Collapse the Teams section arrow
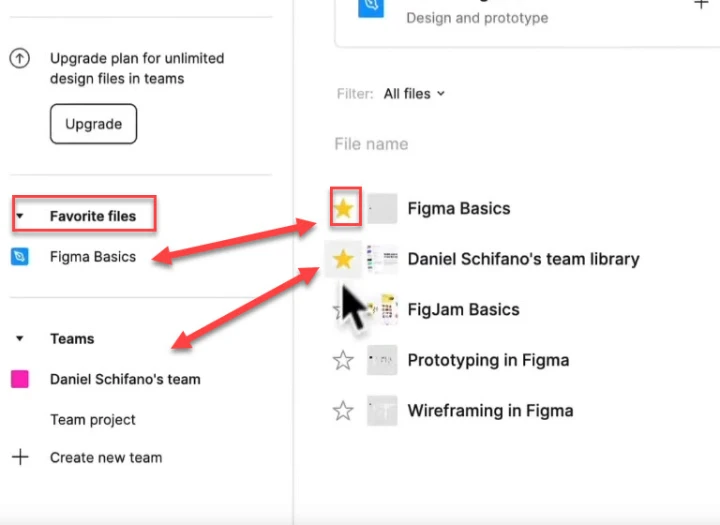This screenshot has width=720, height=525. click(x=20, y=339)
